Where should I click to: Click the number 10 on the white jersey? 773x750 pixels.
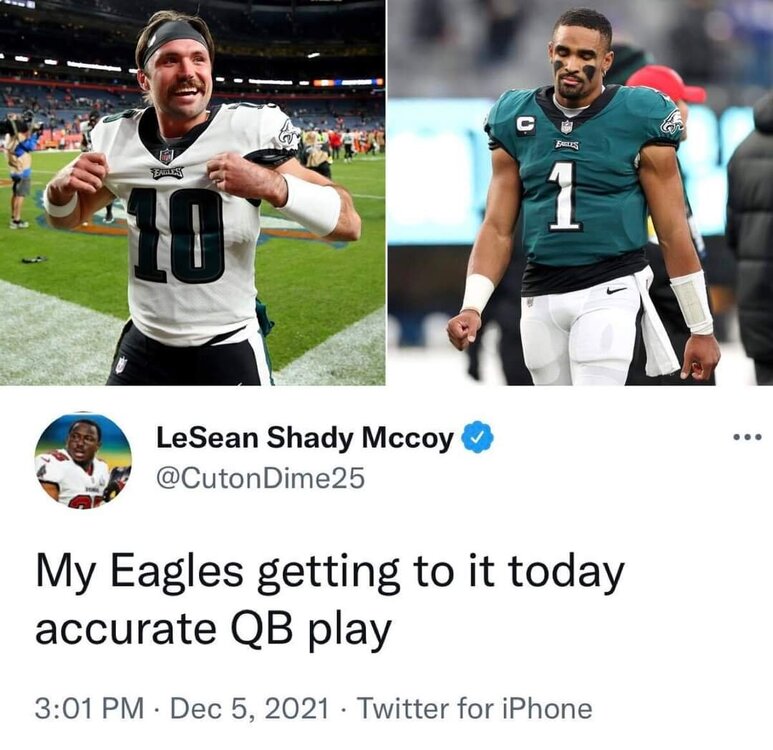point(177,236)
